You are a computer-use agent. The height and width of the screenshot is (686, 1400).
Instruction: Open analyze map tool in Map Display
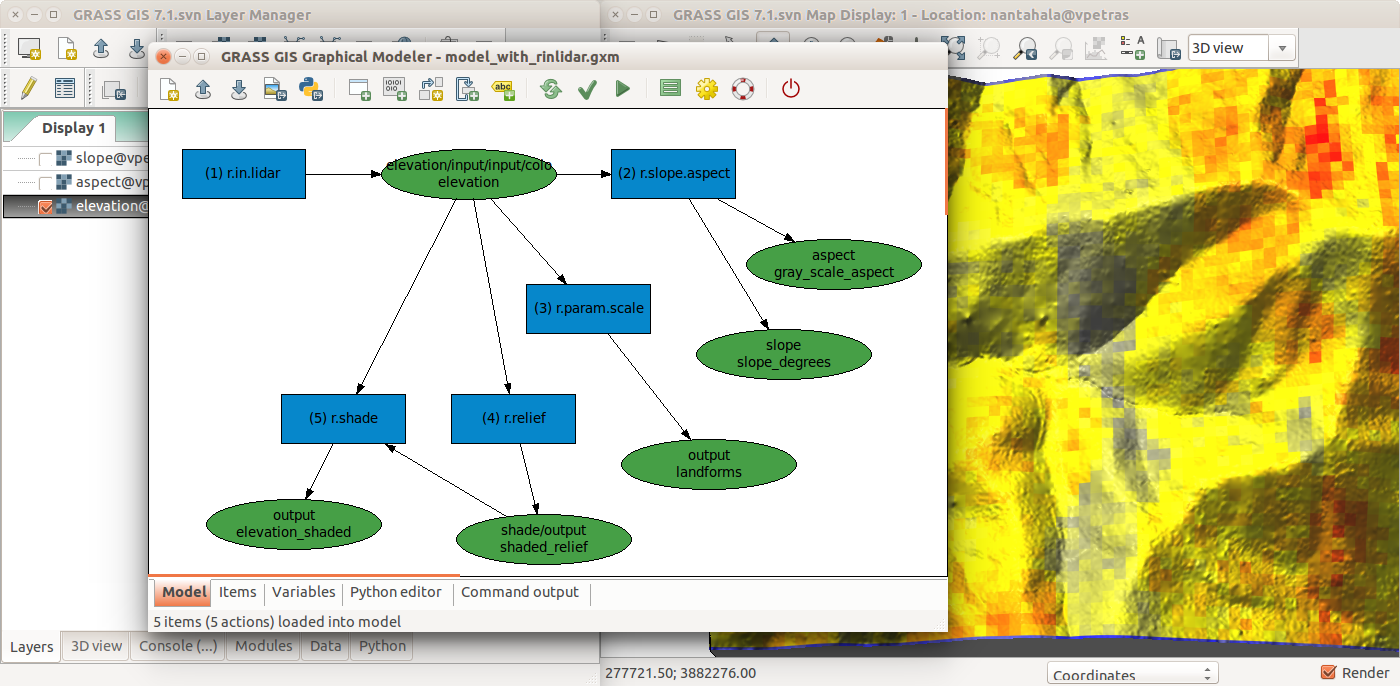pos(1098,48)
